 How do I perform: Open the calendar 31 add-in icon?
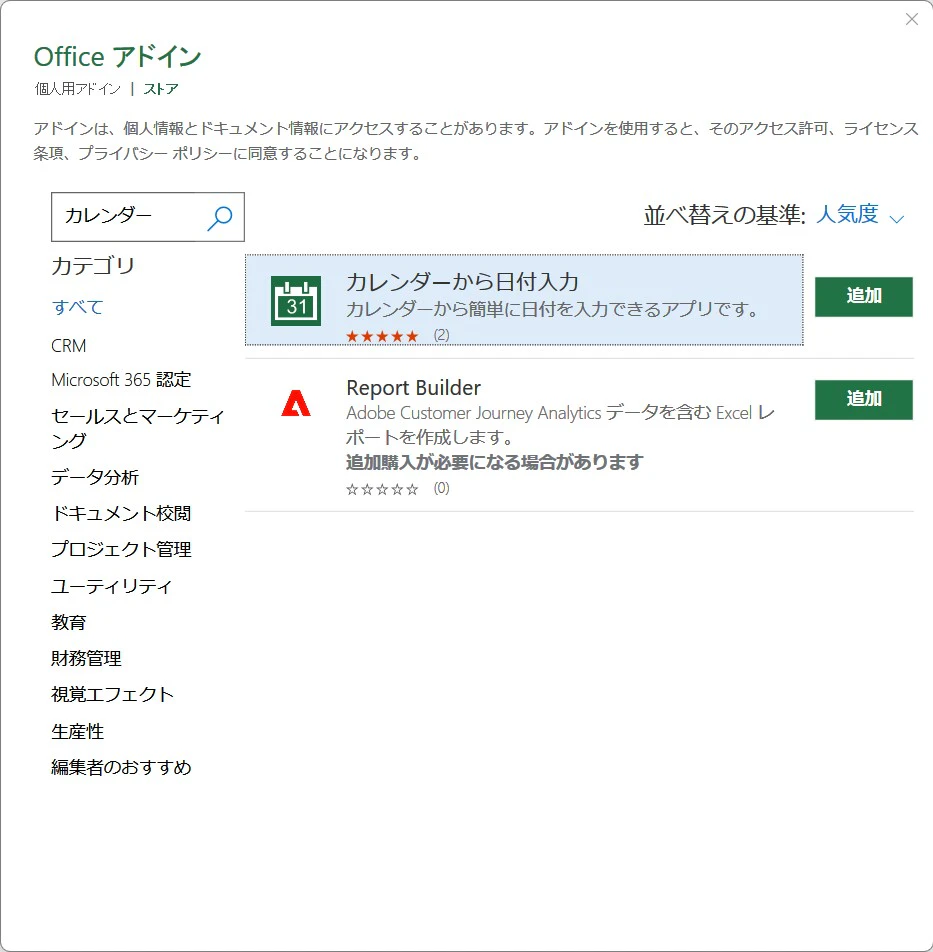[x=296, y=301]
